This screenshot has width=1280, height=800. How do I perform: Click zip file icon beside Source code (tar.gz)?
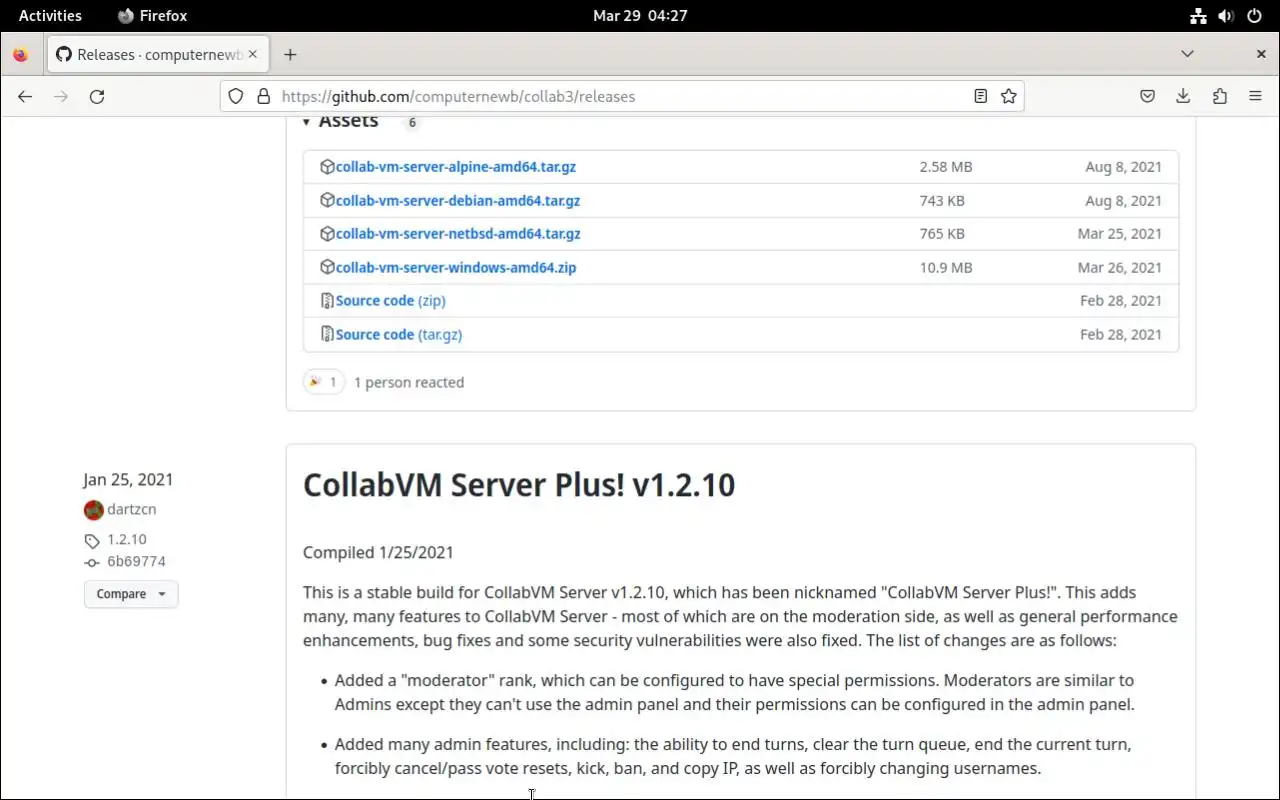click(x=327, y=334)
